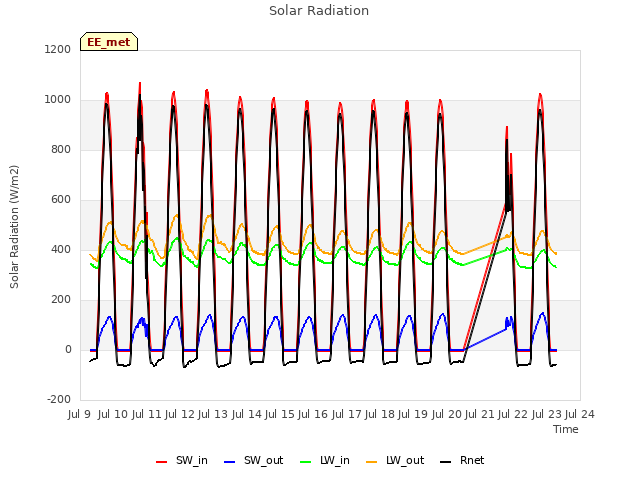Click the Jul 10 x-axis tick label
Screen dimensions: 640x480
click(x=113, y=415)
